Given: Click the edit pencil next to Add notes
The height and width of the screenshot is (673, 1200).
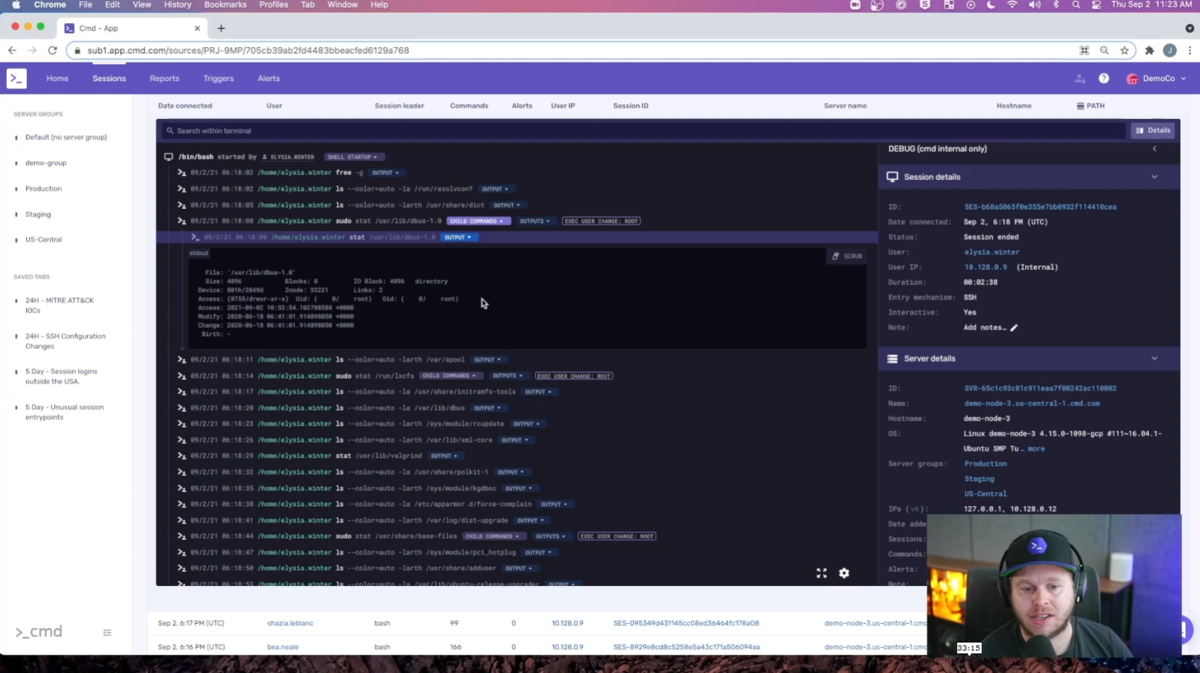Looking at the screenshot, I should click(x=1014, y=327).
